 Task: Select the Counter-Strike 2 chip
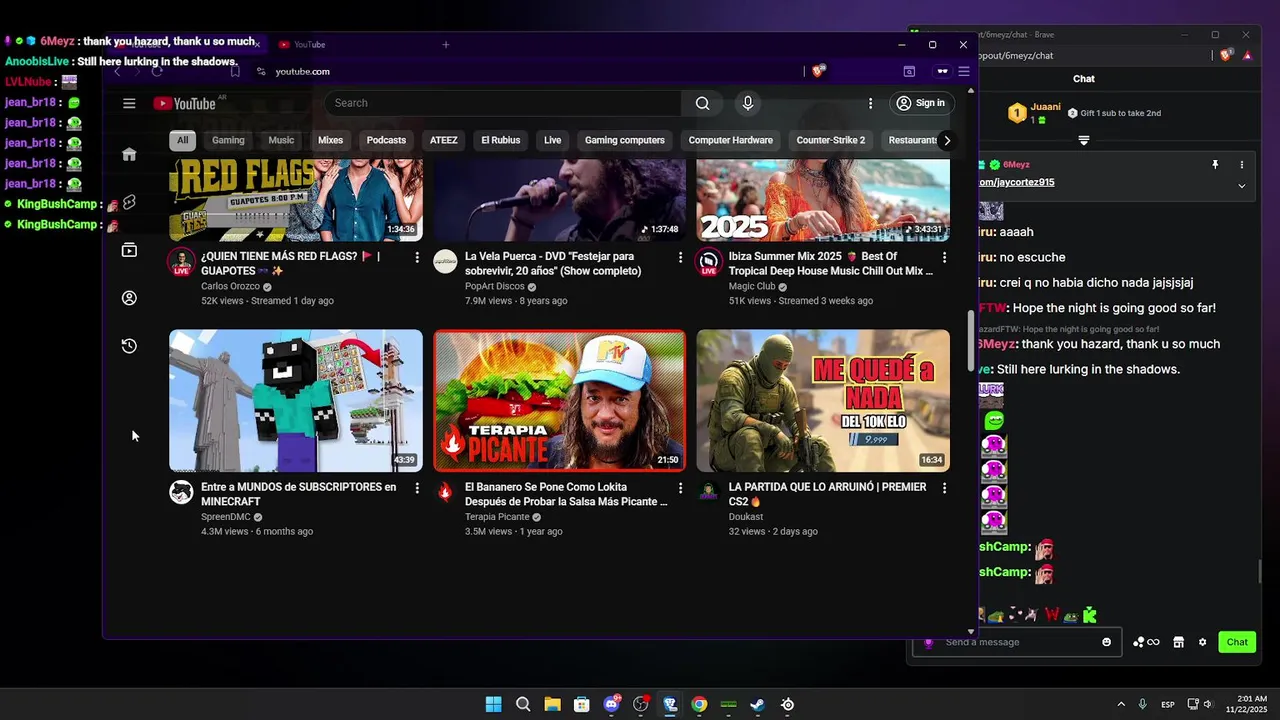point(830,140)
